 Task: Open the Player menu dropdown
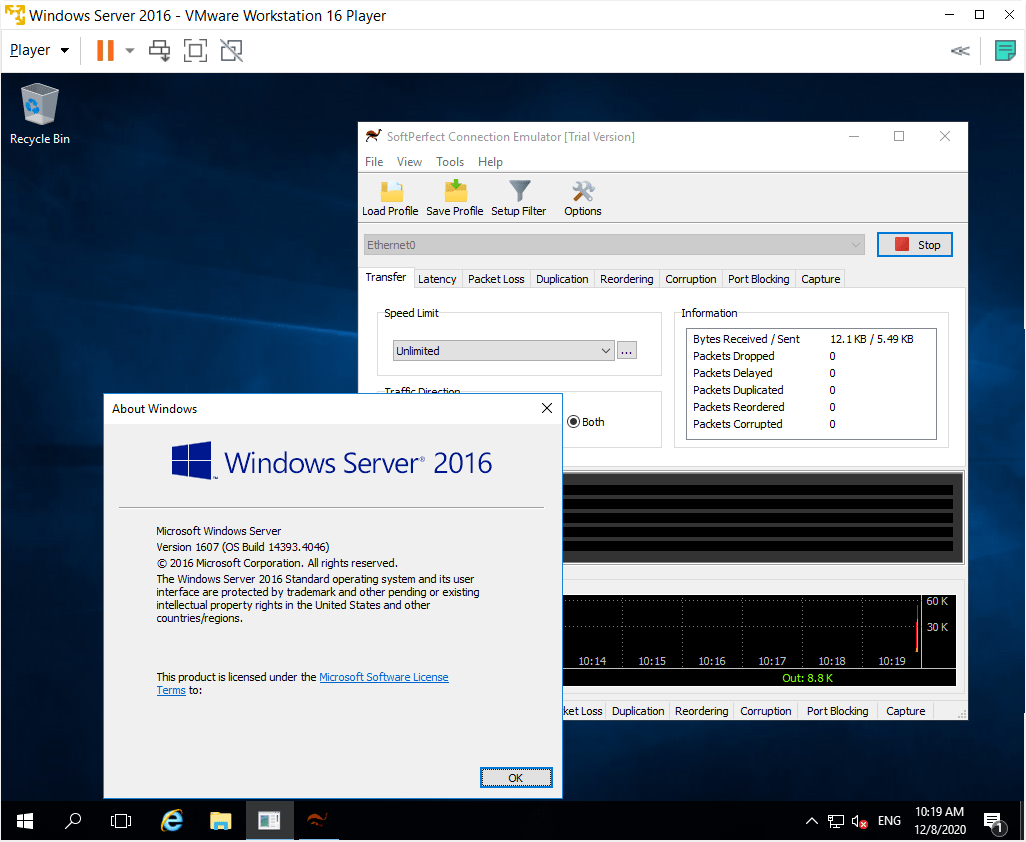(x=39, y=50)
